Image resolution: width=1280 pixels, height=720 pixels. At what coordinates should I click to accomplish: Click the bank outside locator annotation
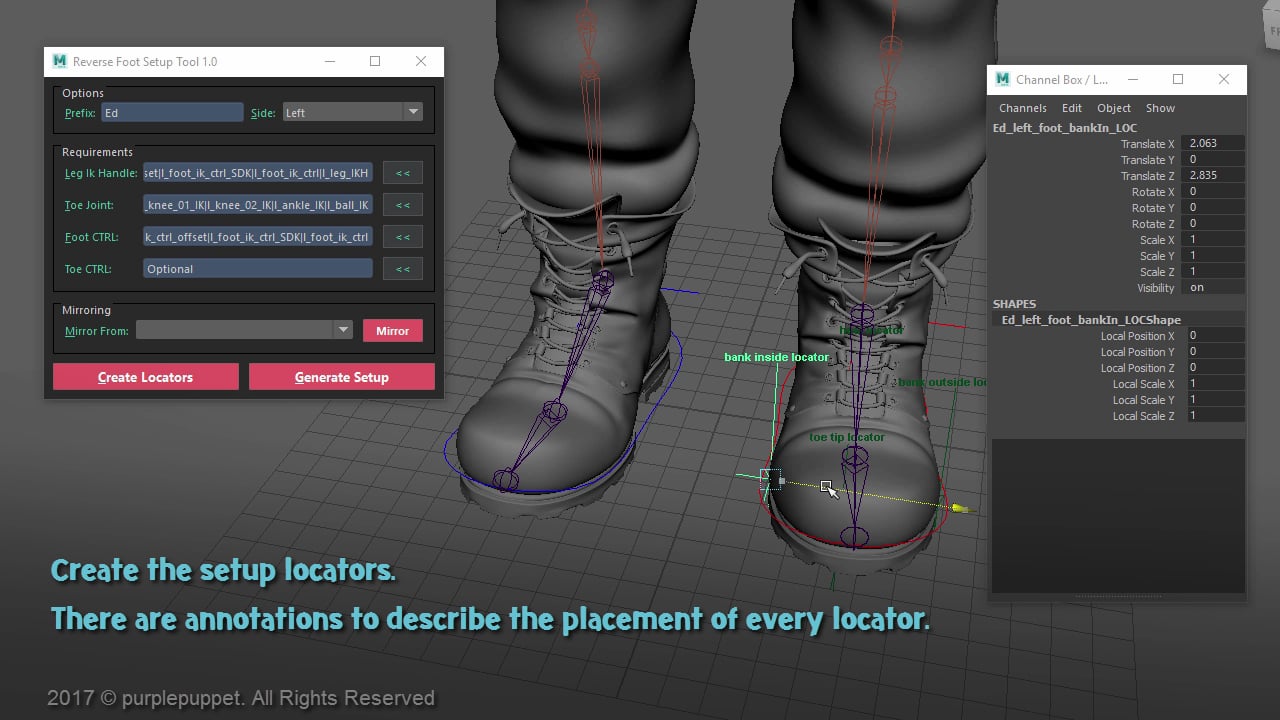pos(941,382)
